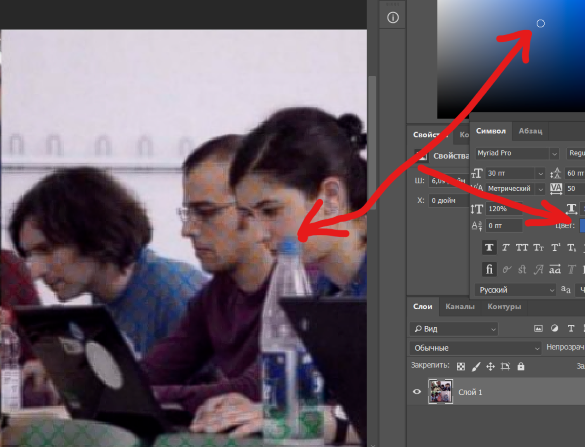Screen dimensions: 585x447
Task: Click the blue text color swatch
Action: click(x=582, y=225)
